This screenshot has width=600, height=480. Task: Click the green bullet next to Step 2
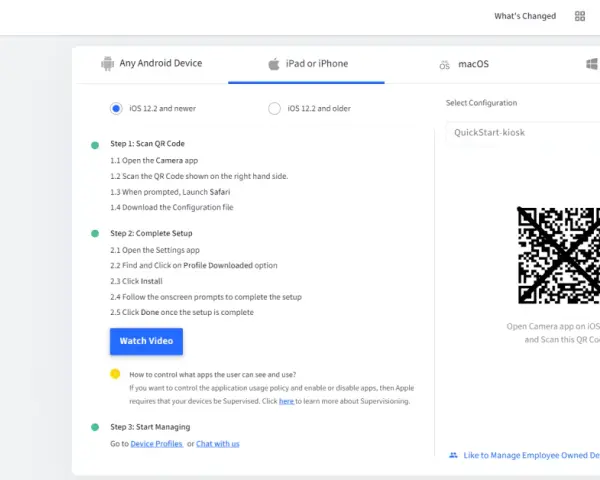pos(95,233)
